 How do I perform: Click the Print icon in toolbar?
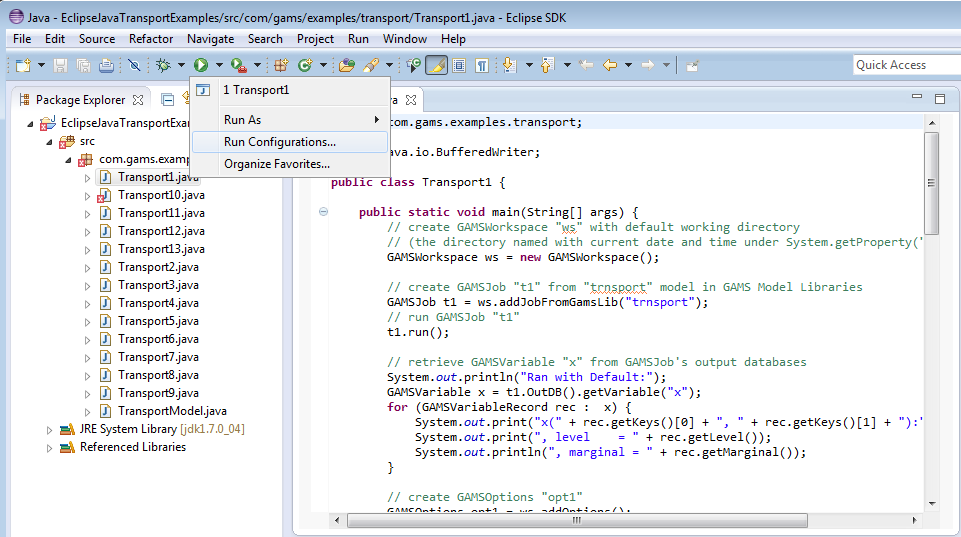coord(106,65)
